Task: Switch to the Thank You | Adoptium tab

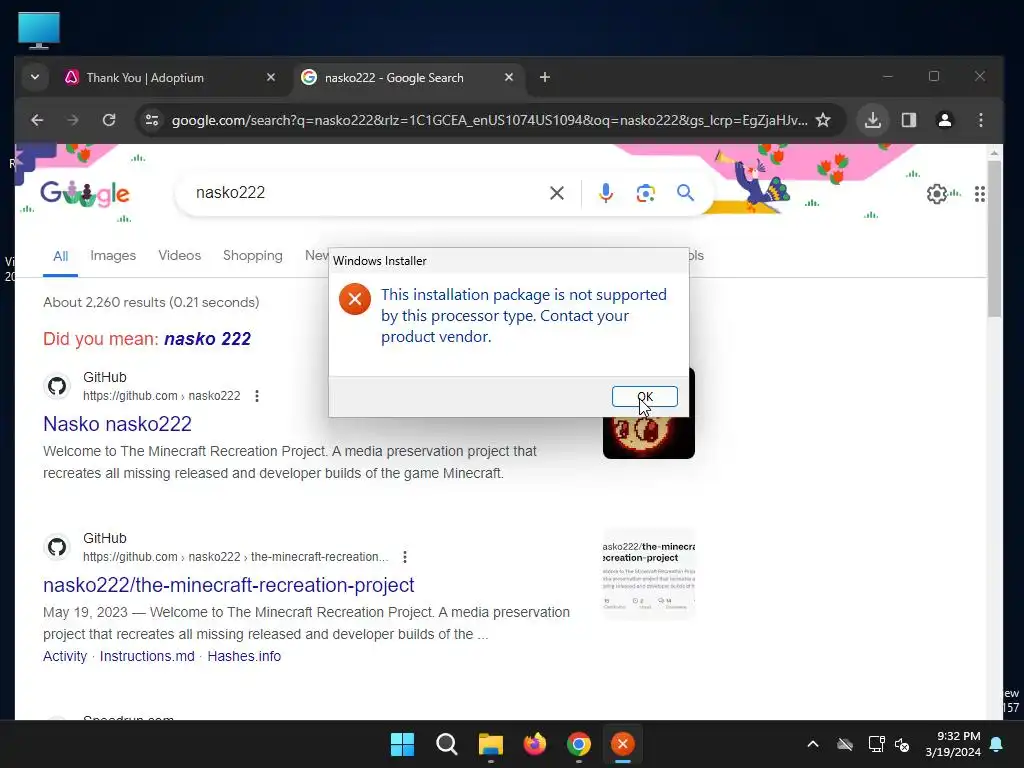Action: pos(170,78)
